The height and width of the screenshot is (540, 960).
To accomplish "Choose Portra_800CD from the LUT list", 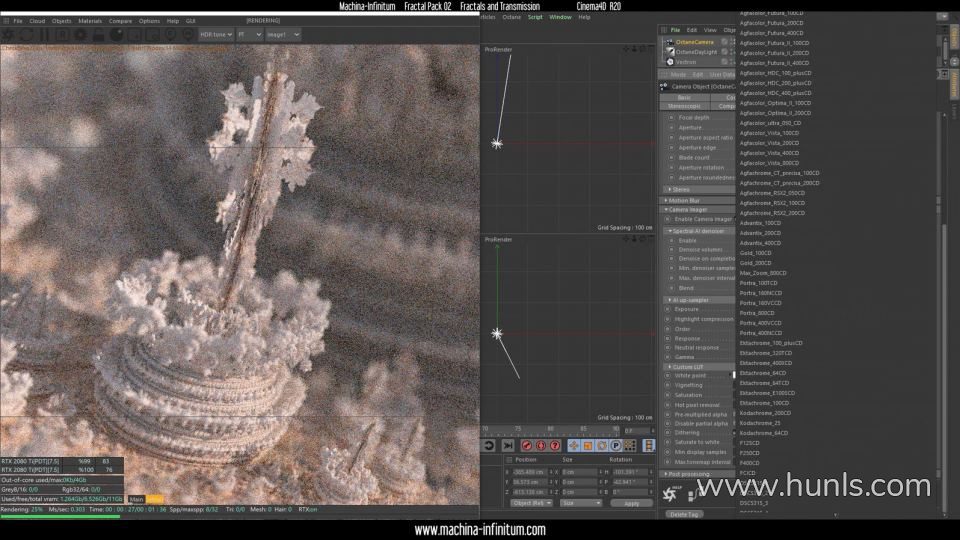I will [757, 313].
